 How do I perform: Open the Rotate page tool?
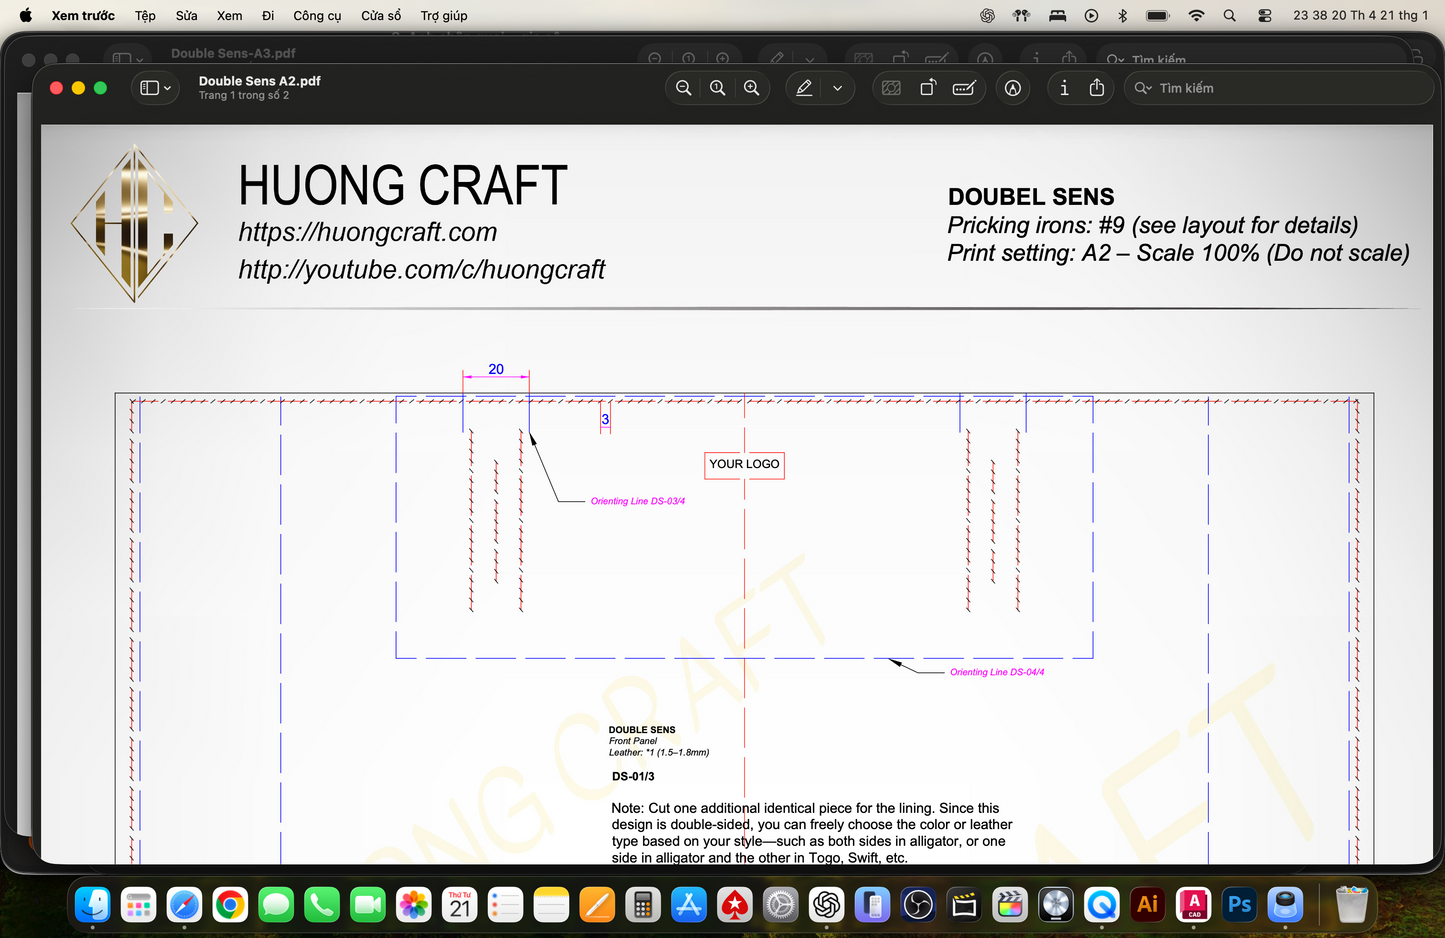(927, 88)
